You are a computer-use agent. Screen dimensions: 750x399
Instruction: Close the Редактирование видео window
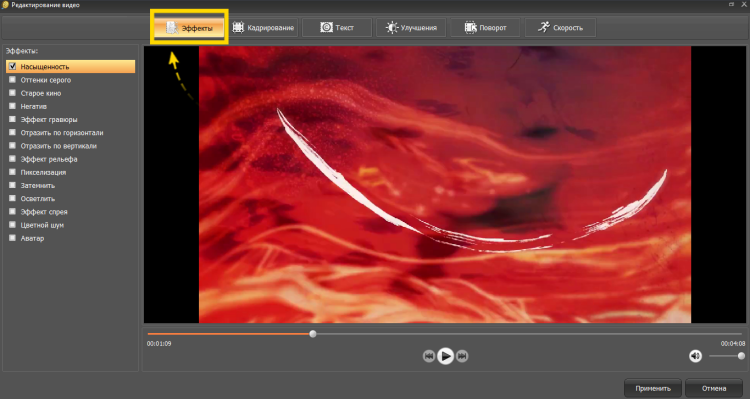(x=744, y=4)
